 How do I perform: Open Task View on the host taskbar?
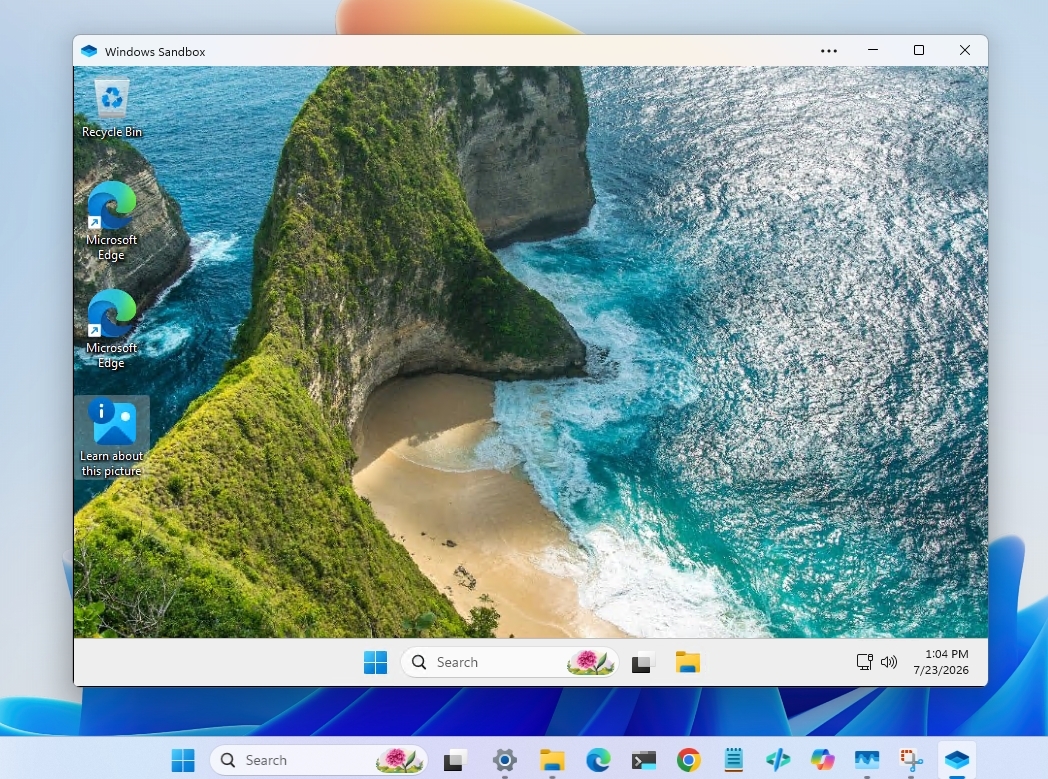pos(454,760)
